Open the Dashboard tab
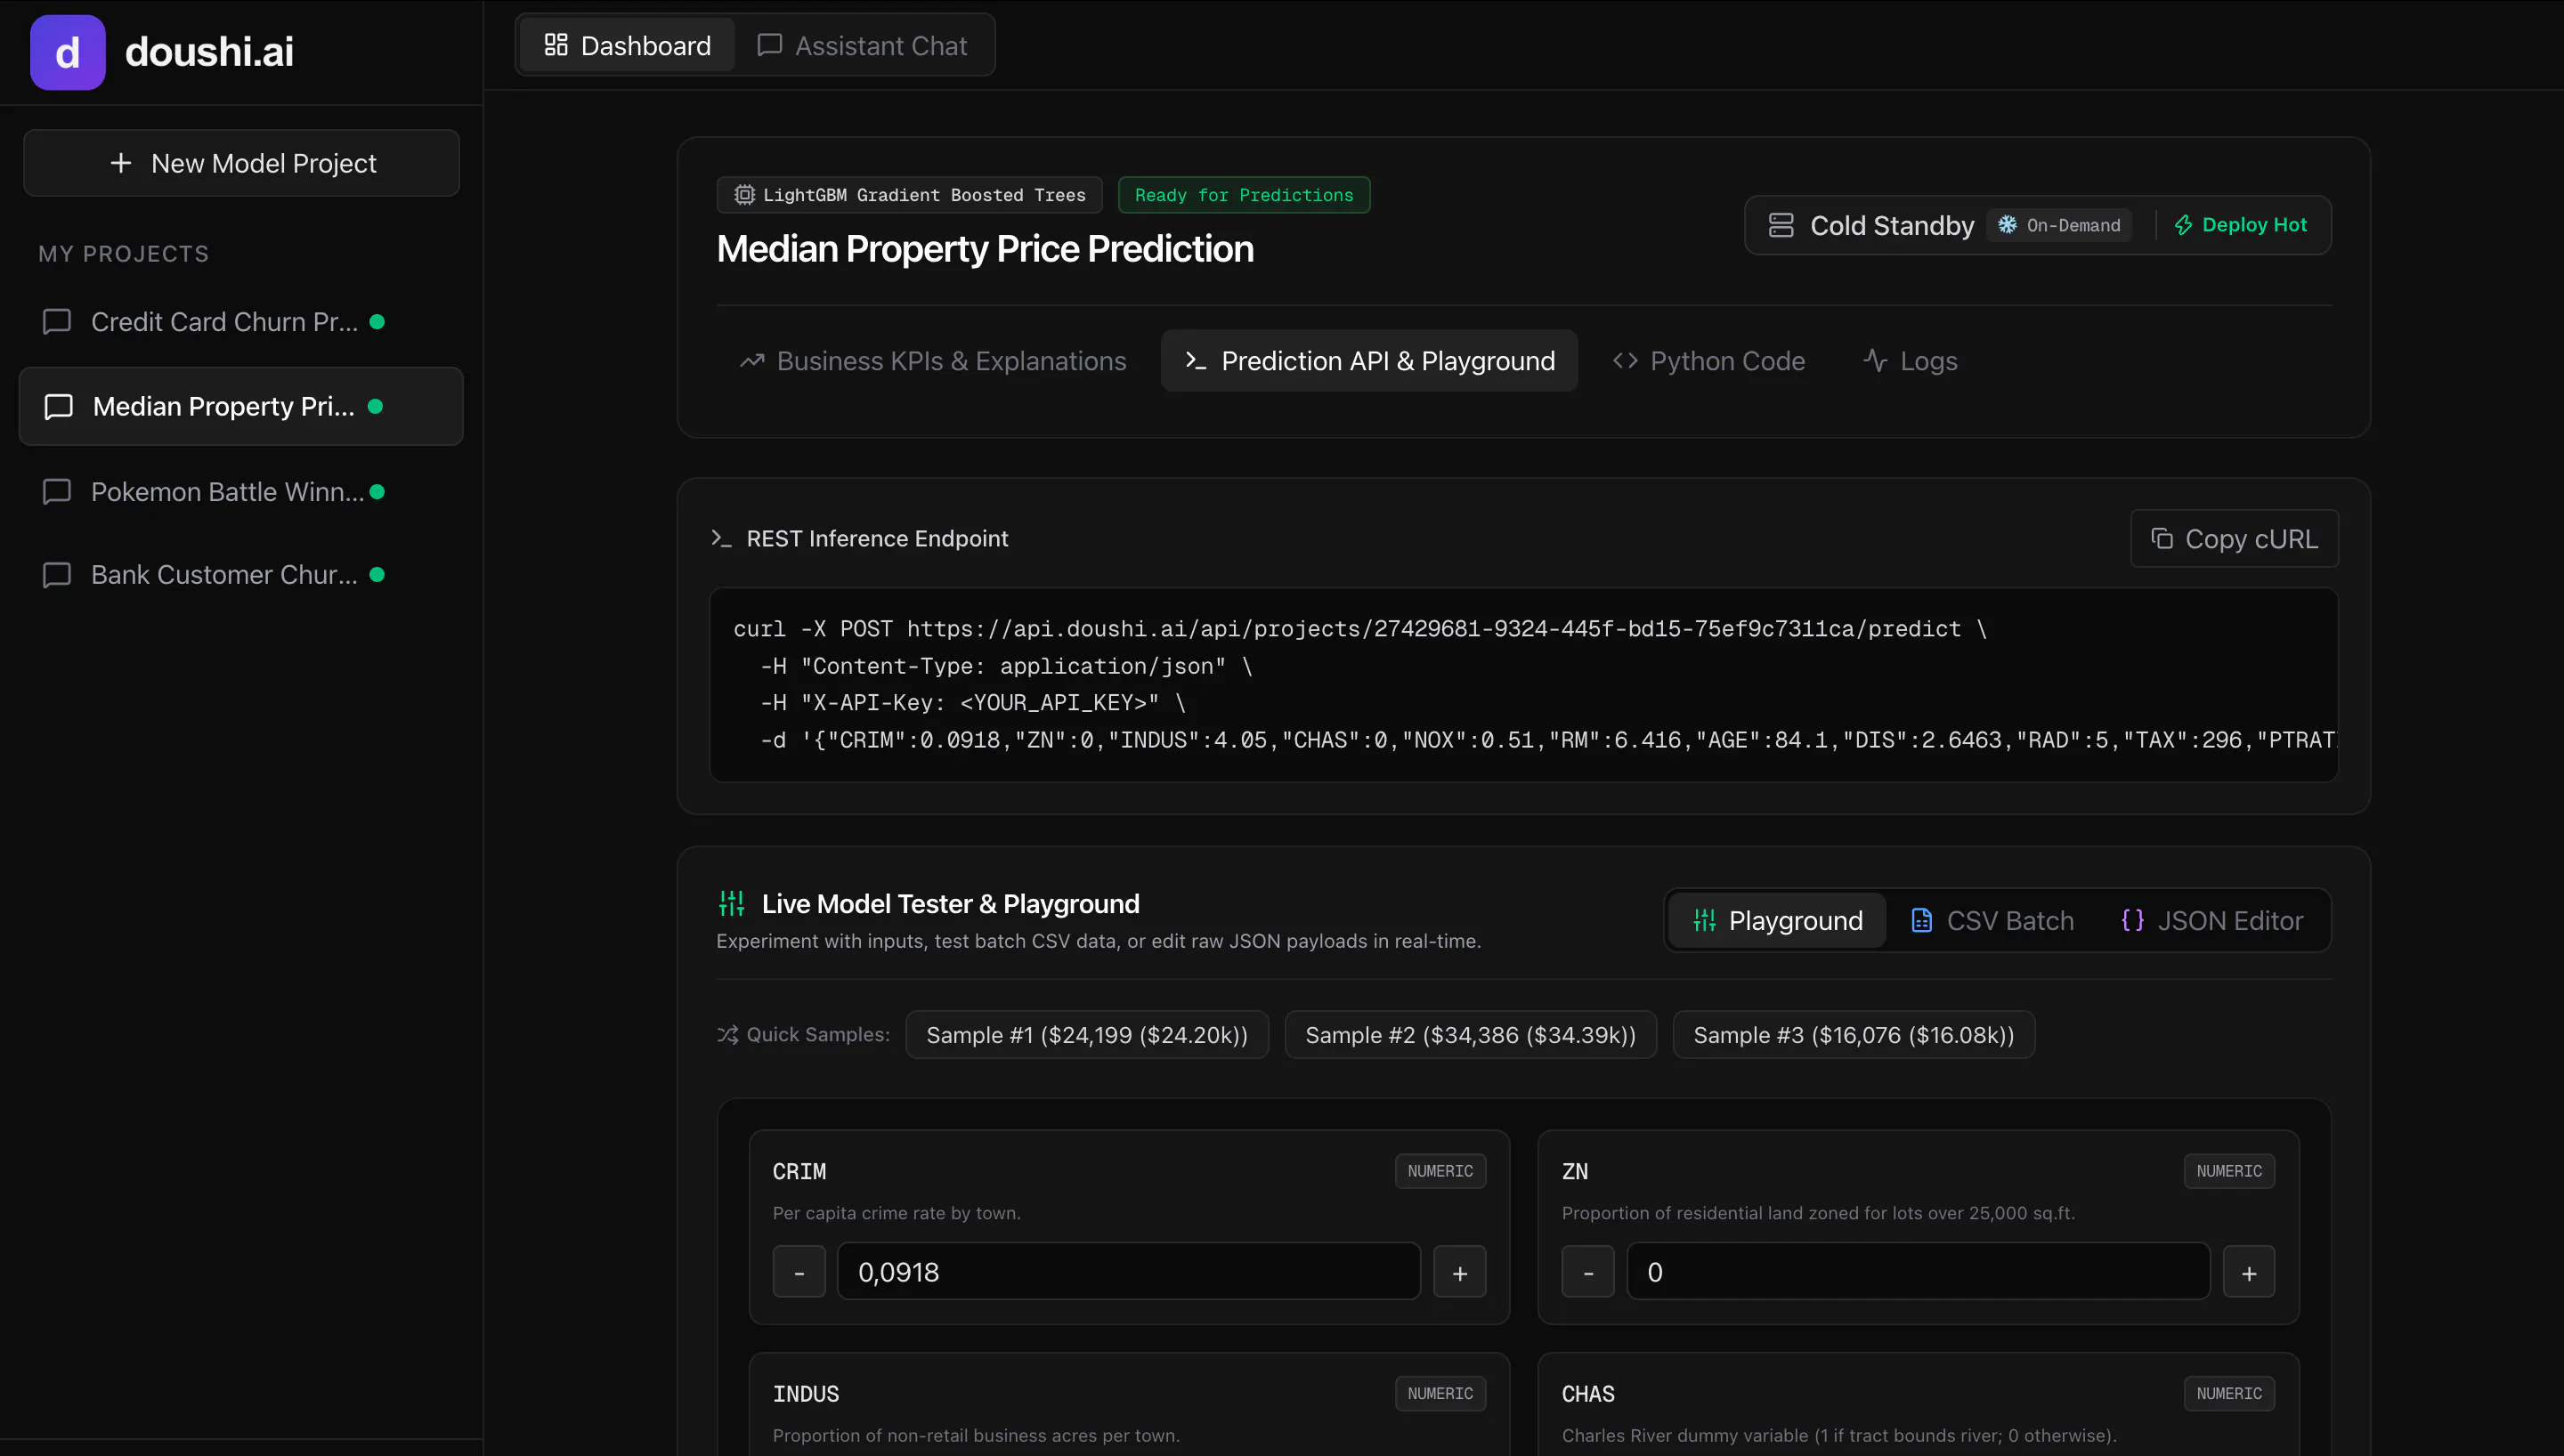Screen dimensions: 2564x1456 627,45
